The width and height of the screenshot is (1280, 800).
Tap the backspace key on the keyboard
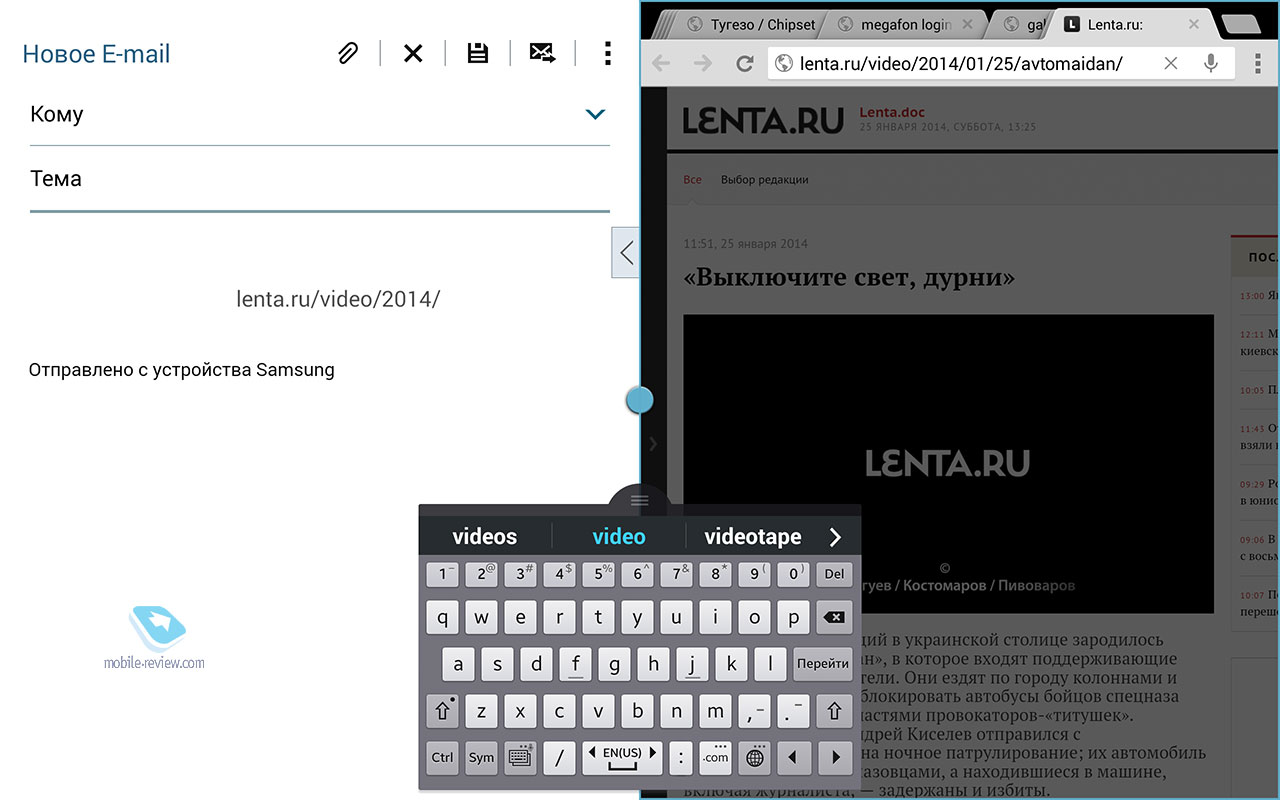tap(833, 618)
